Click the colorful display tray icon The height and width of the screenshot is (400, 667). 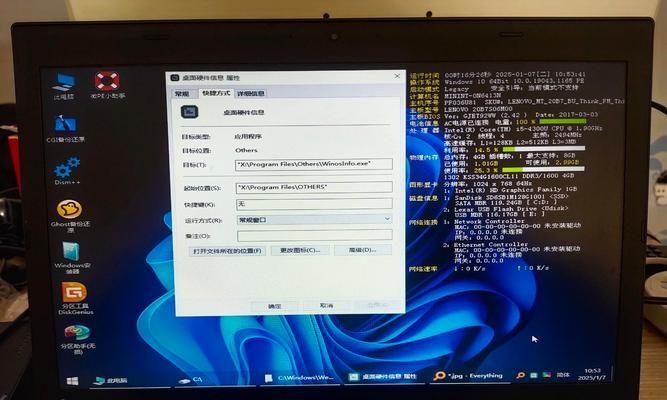pos(547,375)
